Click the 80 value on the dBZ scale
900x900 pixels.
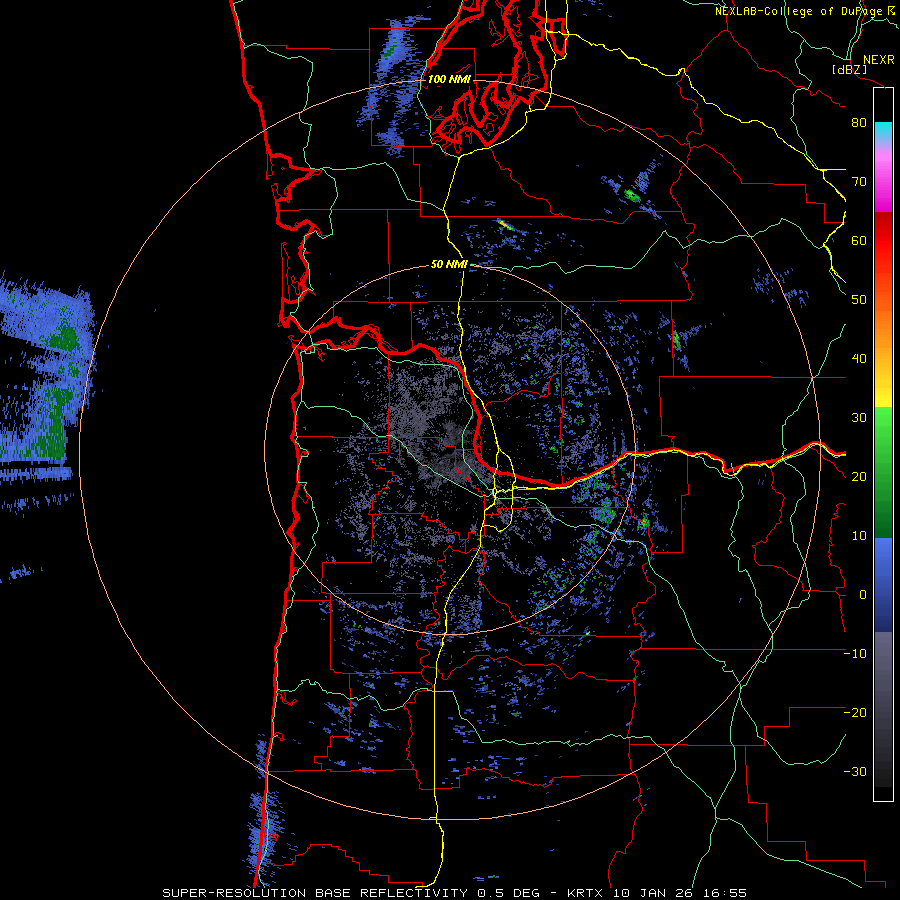(x=859, y=123)
